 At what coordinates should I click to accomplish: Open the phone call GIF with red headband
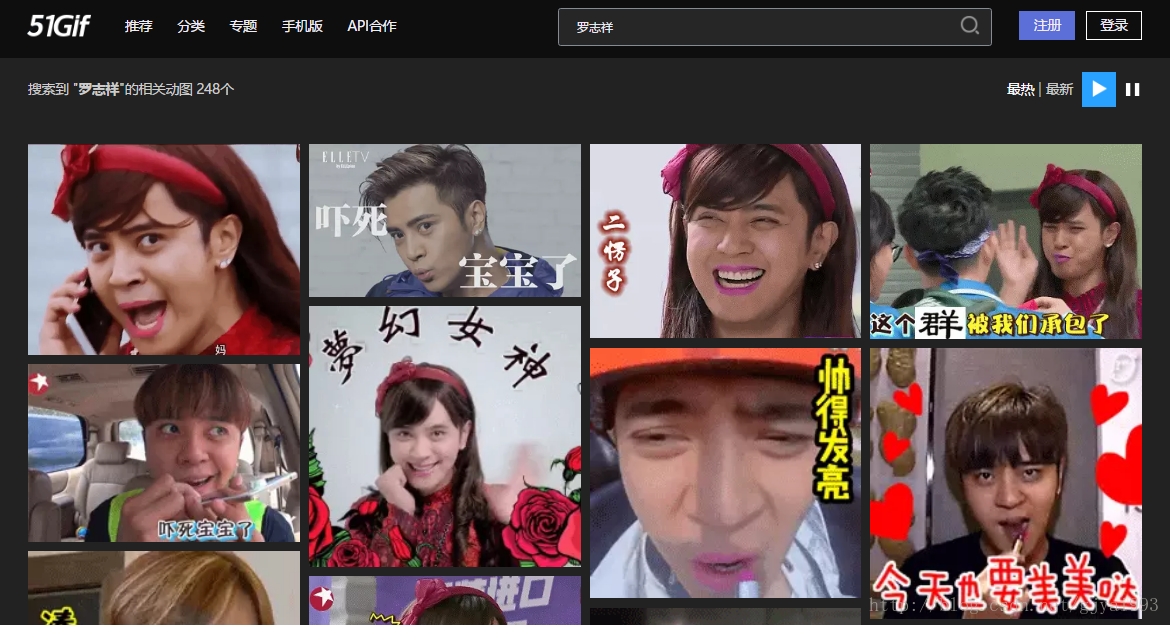pyautogui.click(x=163, y=249)
